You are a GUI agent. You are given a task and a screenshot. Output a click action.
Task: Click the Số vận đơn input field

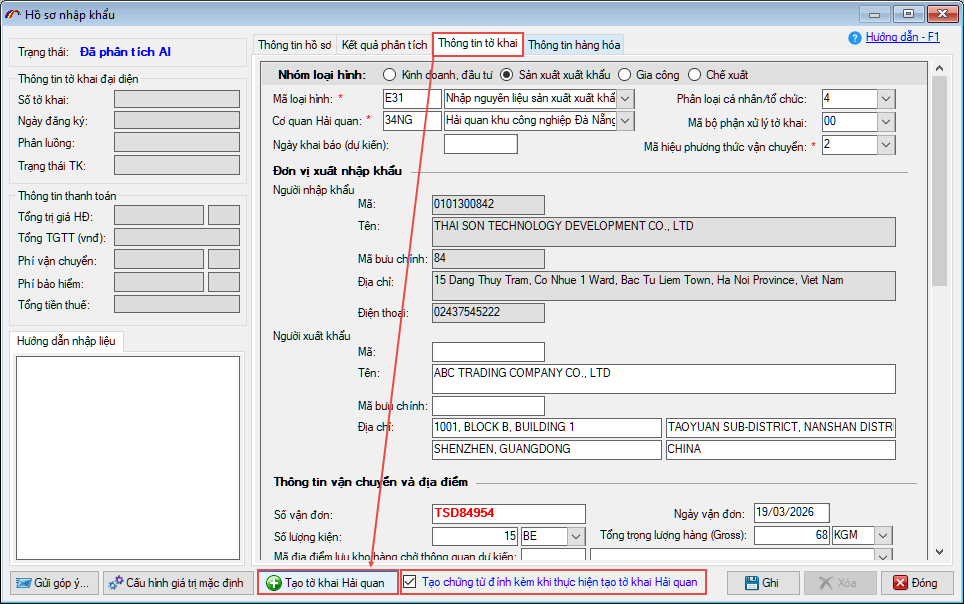tap(508, 513)
